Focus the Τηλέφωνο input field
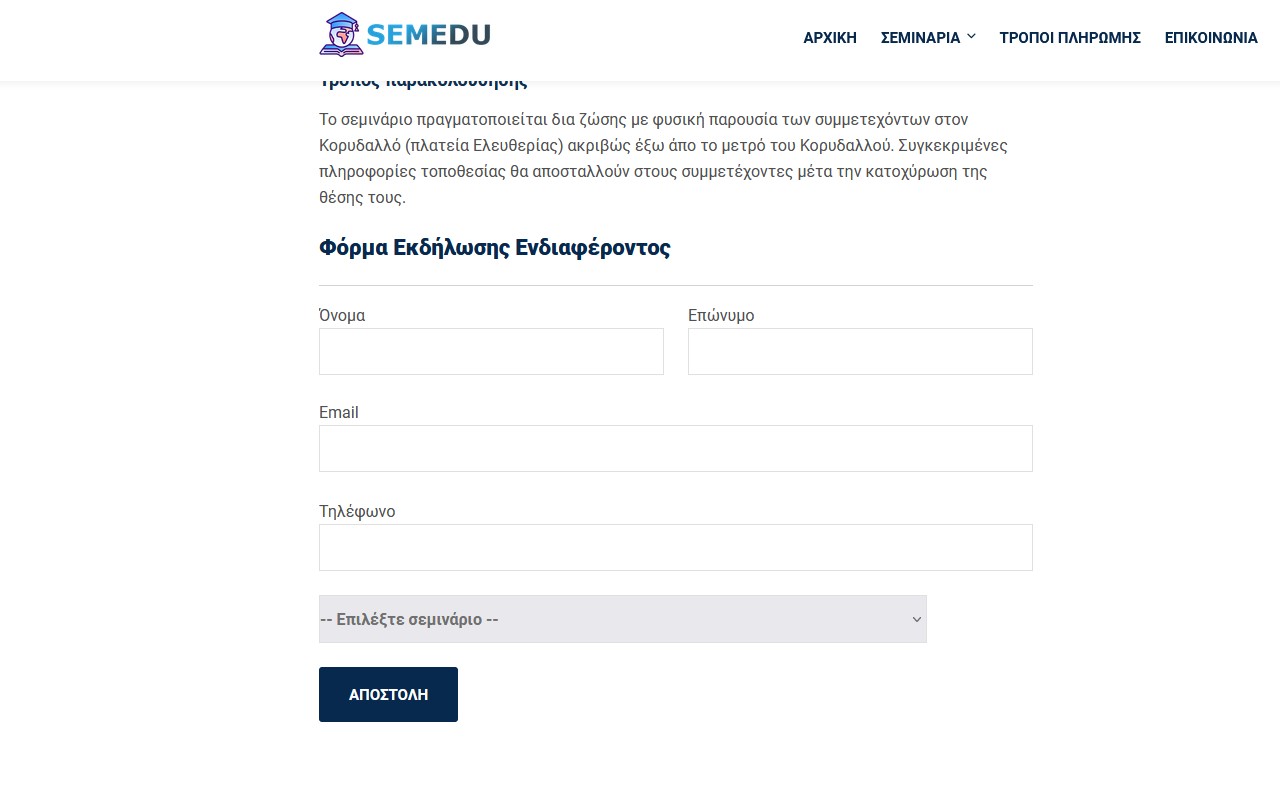The image size is (1280, 800). click(x=675, y=548)
